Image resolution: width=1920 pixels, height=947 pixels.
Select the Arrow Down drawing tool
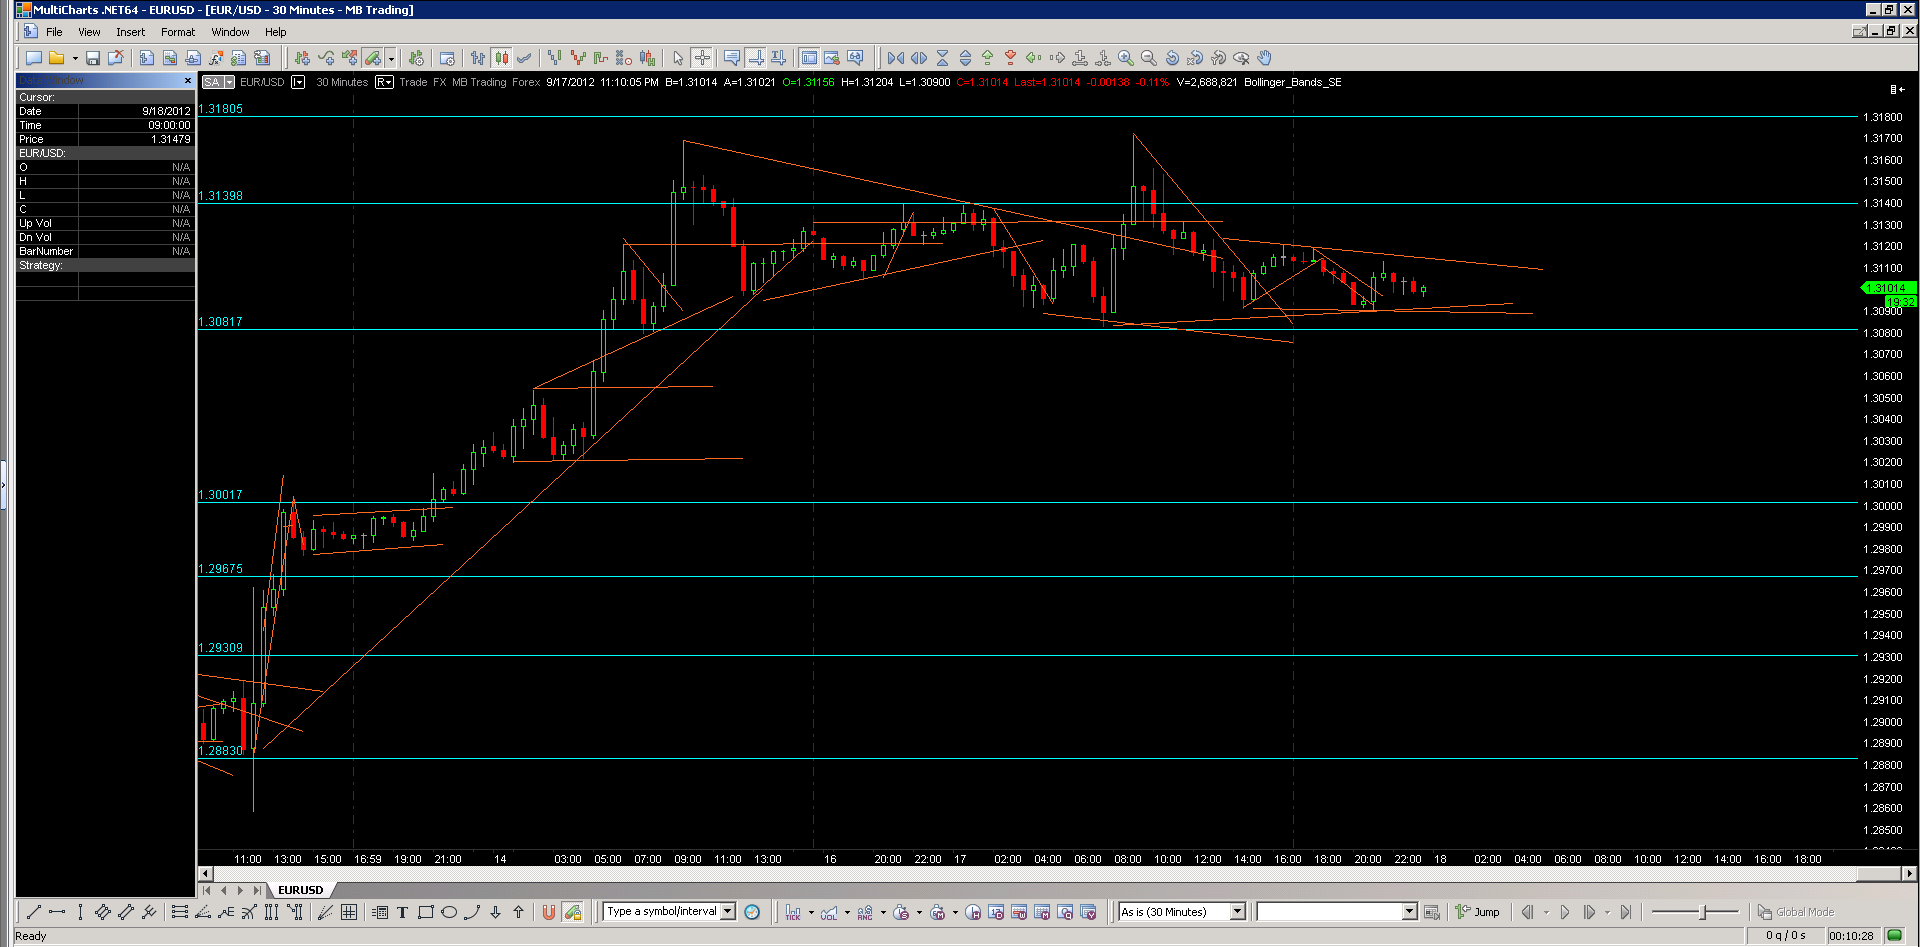tap(495, 912)
